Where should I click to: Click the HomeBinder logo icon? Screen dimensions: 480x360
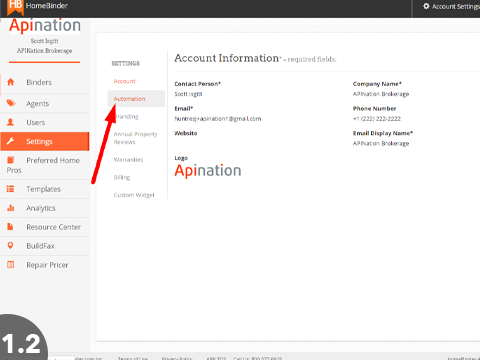point(15,7)
